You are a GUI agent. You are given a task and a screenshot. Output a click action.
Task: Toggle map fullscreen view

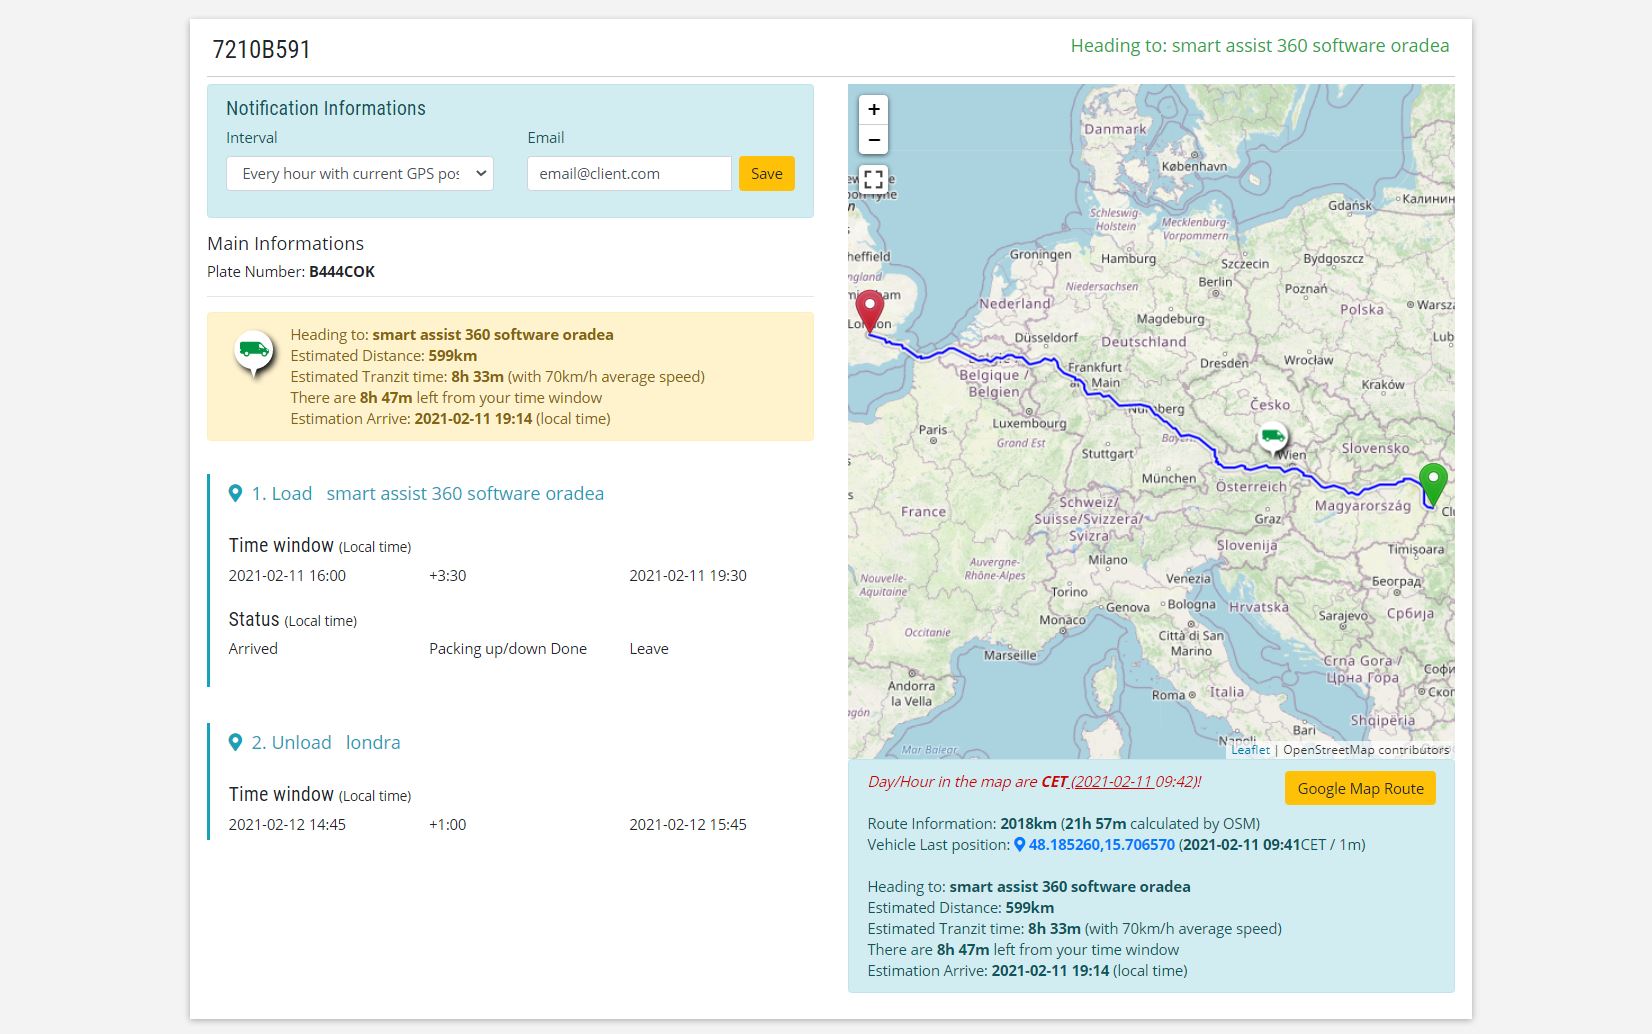[x=873, y=179]
